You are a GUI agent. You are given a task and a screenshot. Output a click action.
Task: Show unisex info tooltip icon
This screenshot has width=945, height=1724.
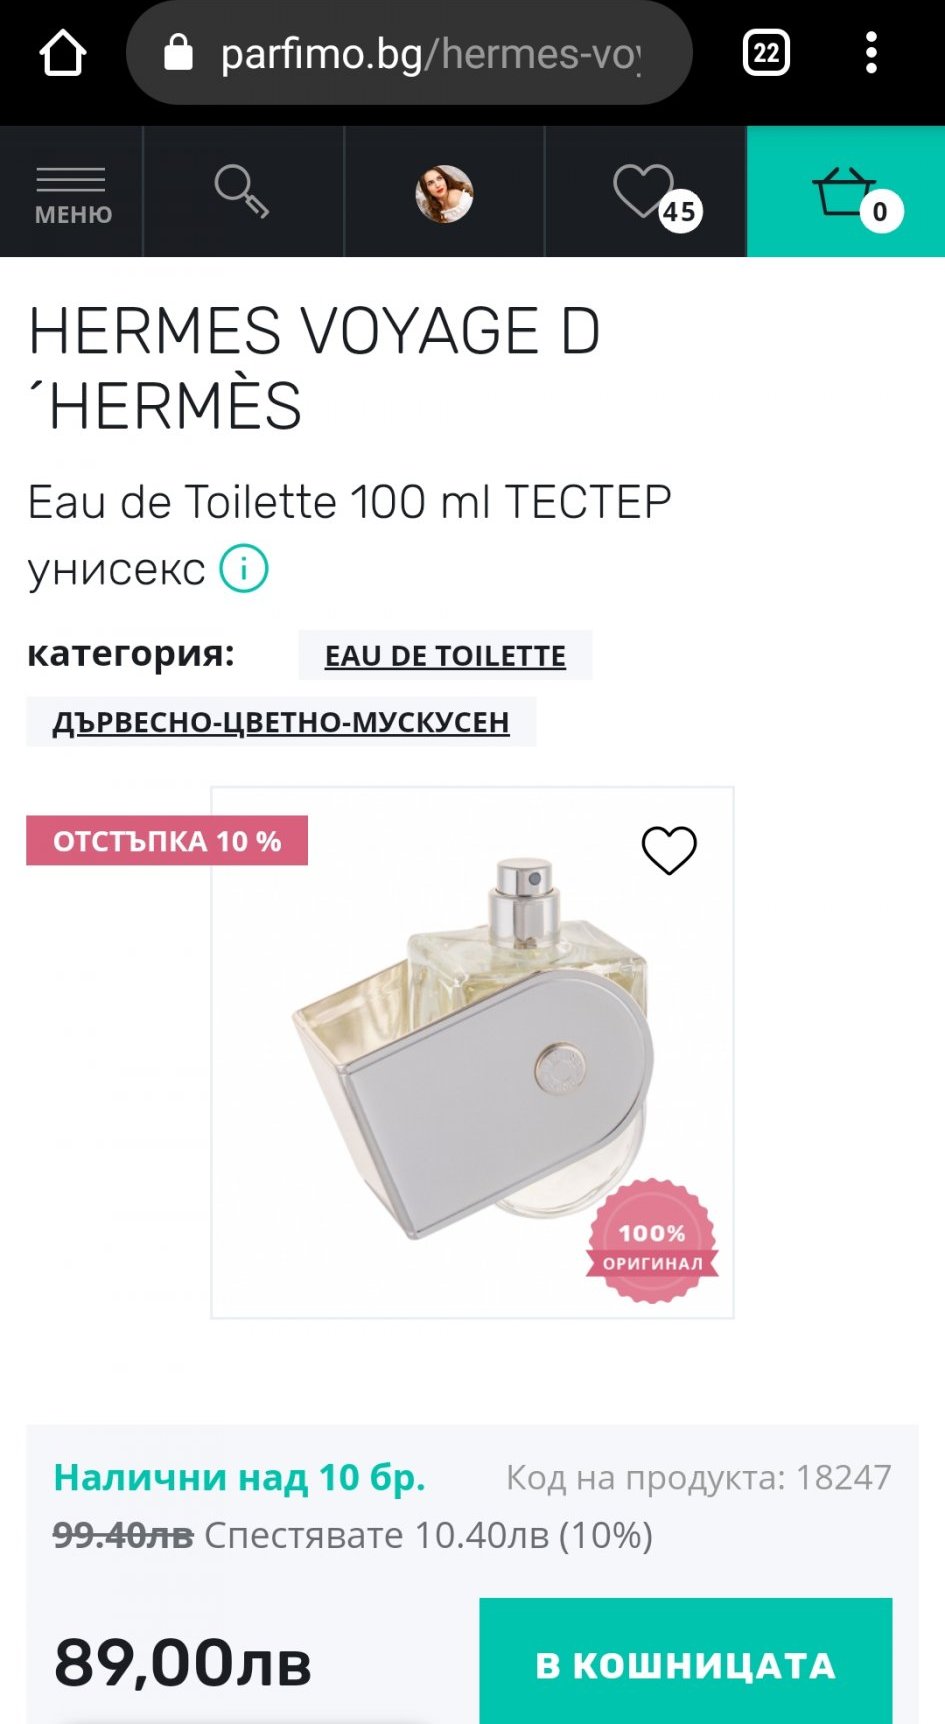pyautogui.click(x=244, y=569)
